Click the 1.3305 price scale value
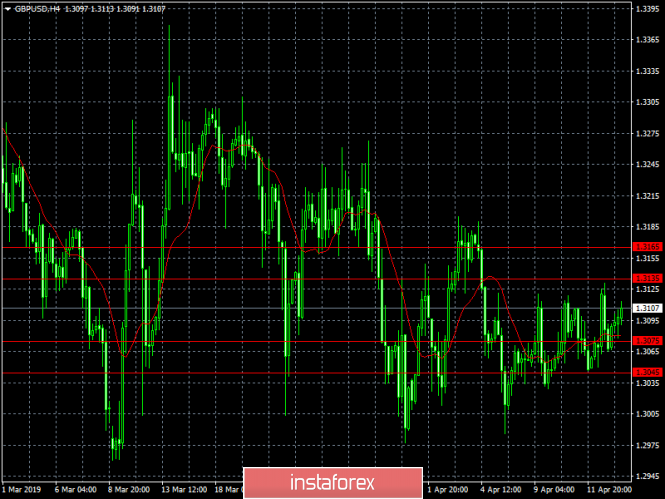 point(648,102)
